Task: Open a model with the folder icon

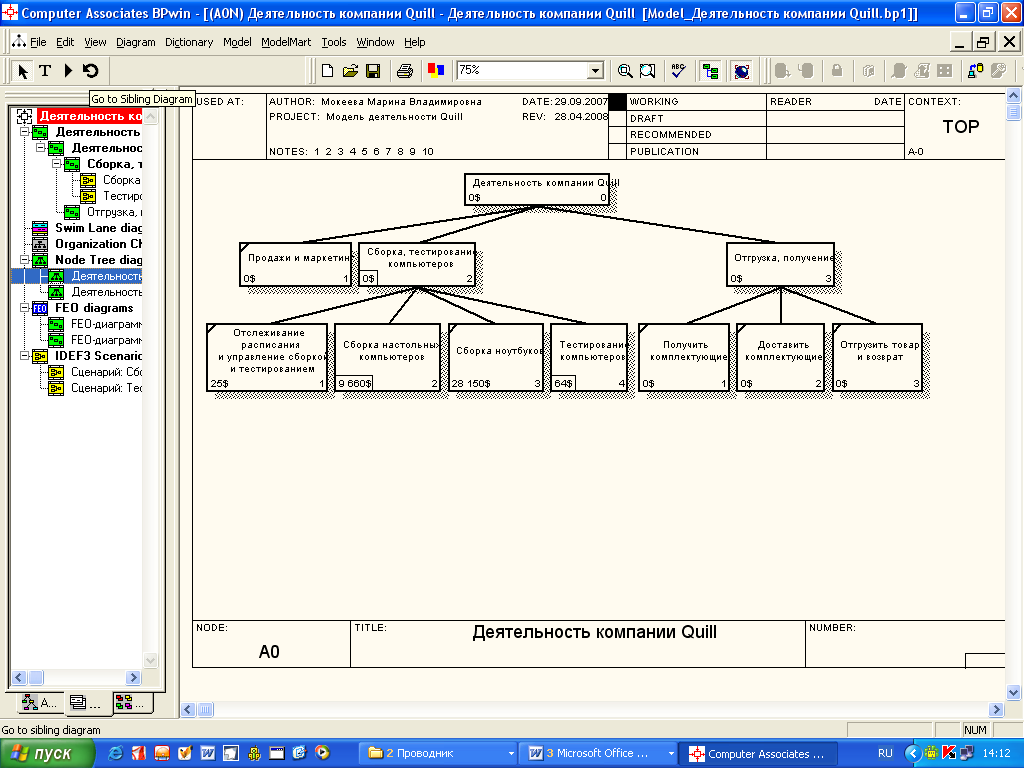Action: [x=350, y=71]
